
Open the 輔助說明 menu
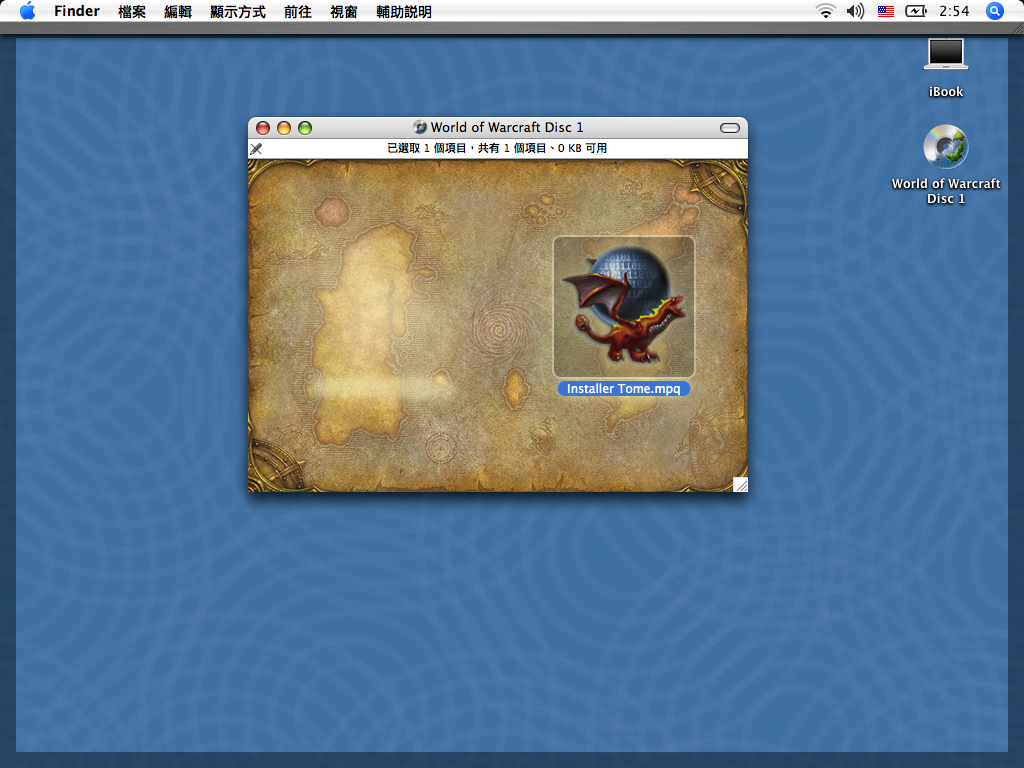coord(404,12)
